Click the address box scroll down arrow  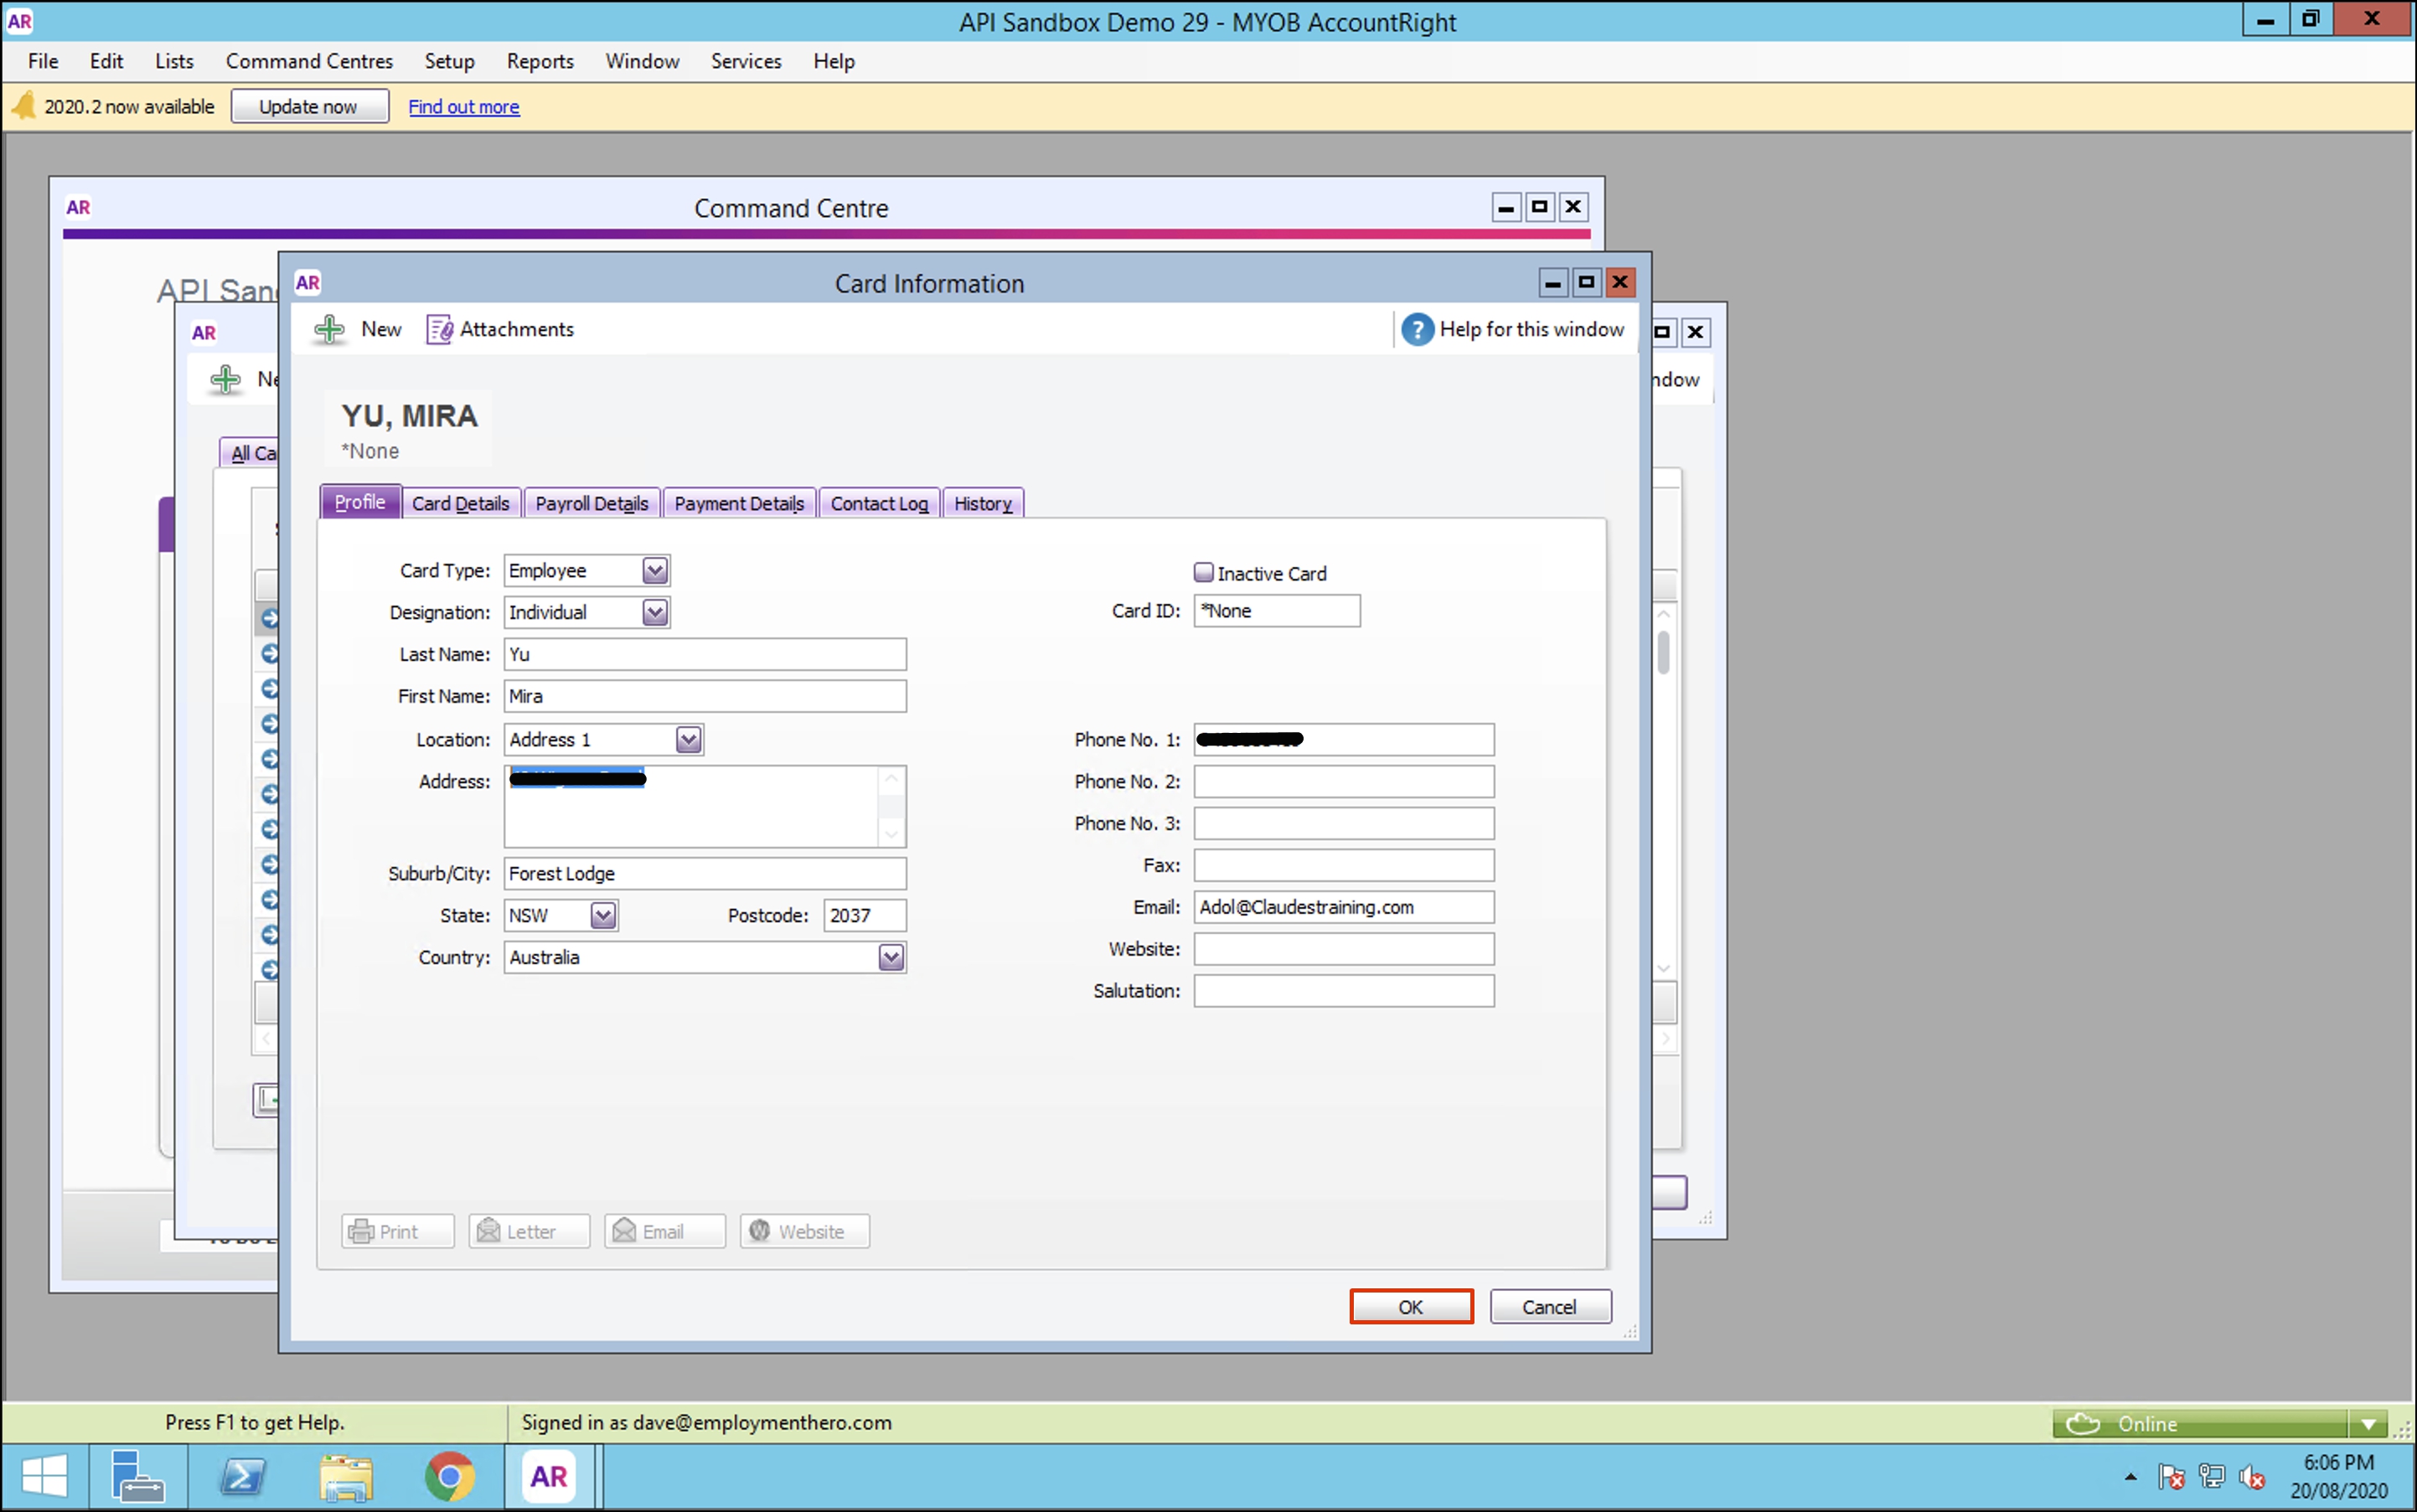point(891,833)
